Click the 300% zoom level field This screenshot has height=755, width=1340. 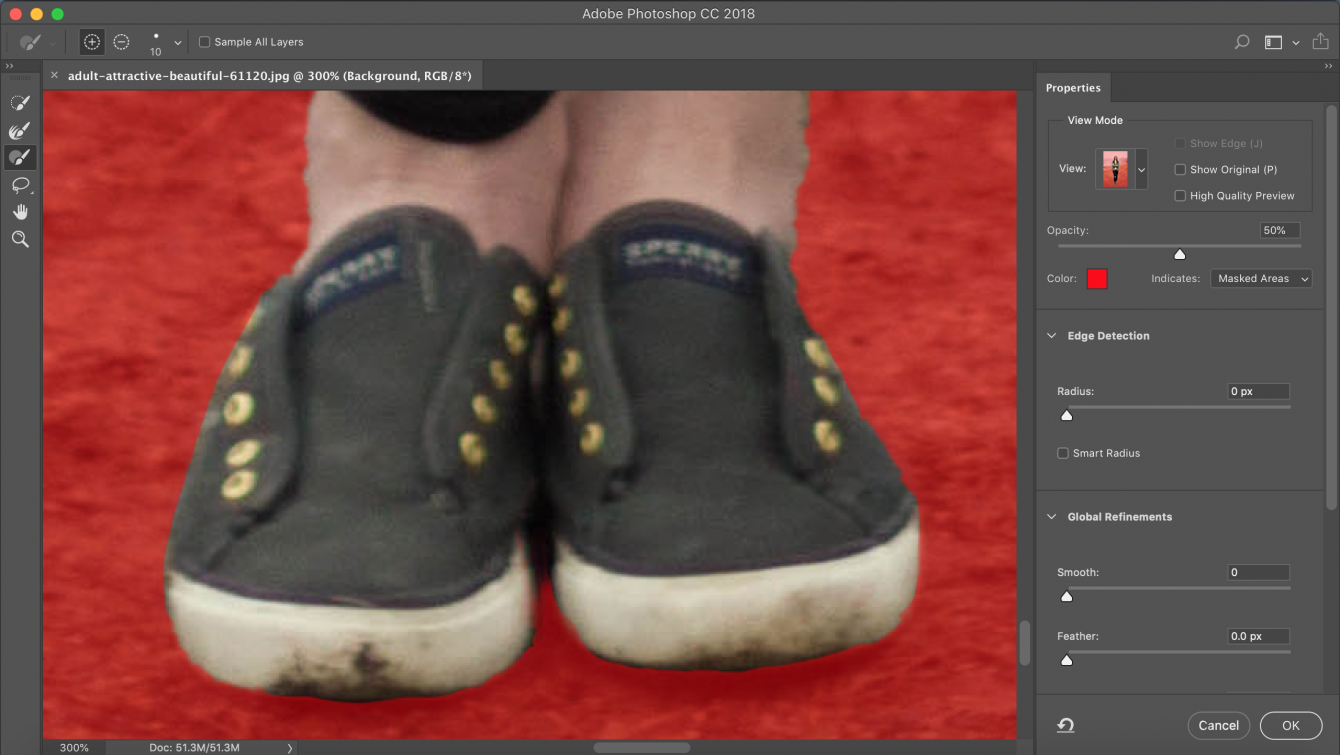pos(74,747)
